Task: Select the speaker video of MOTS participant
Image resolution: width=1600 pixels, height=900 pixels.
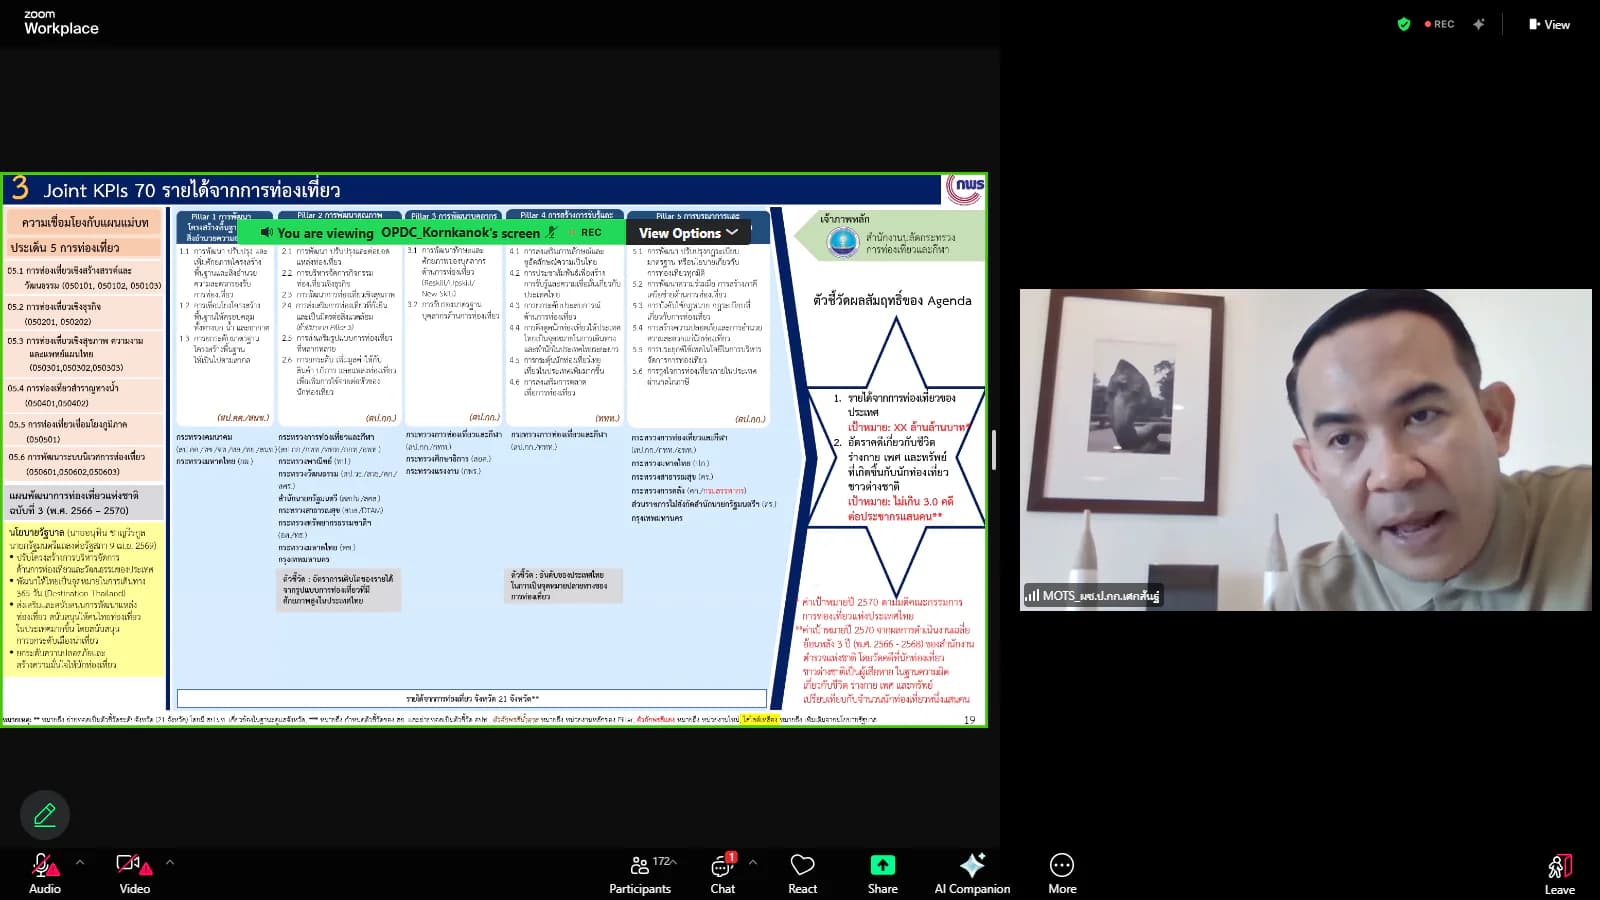Action: [x=1306, y=450]
